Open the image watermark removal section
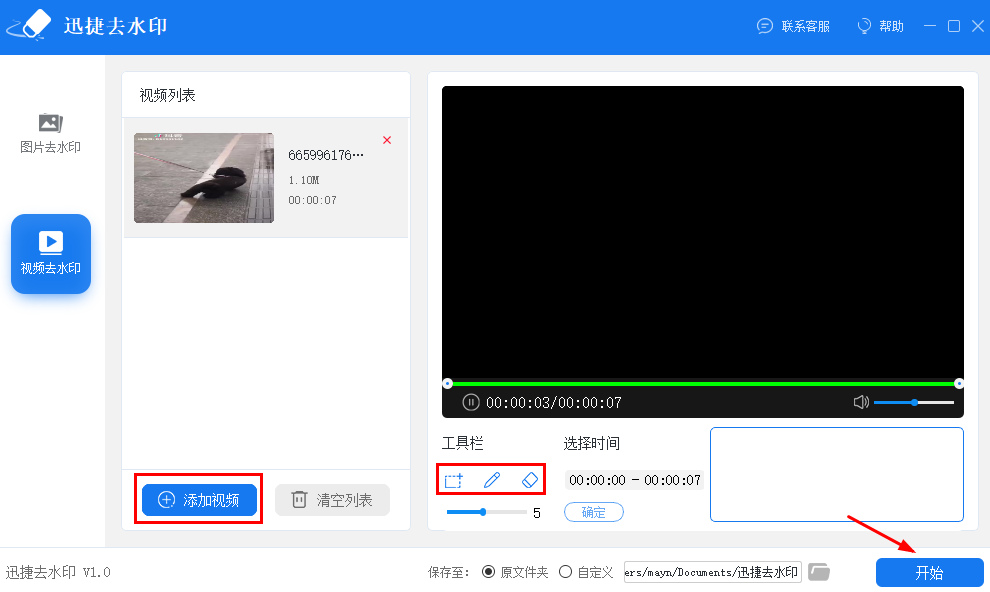Screen dimensions: 990x592 click(51, 133)
